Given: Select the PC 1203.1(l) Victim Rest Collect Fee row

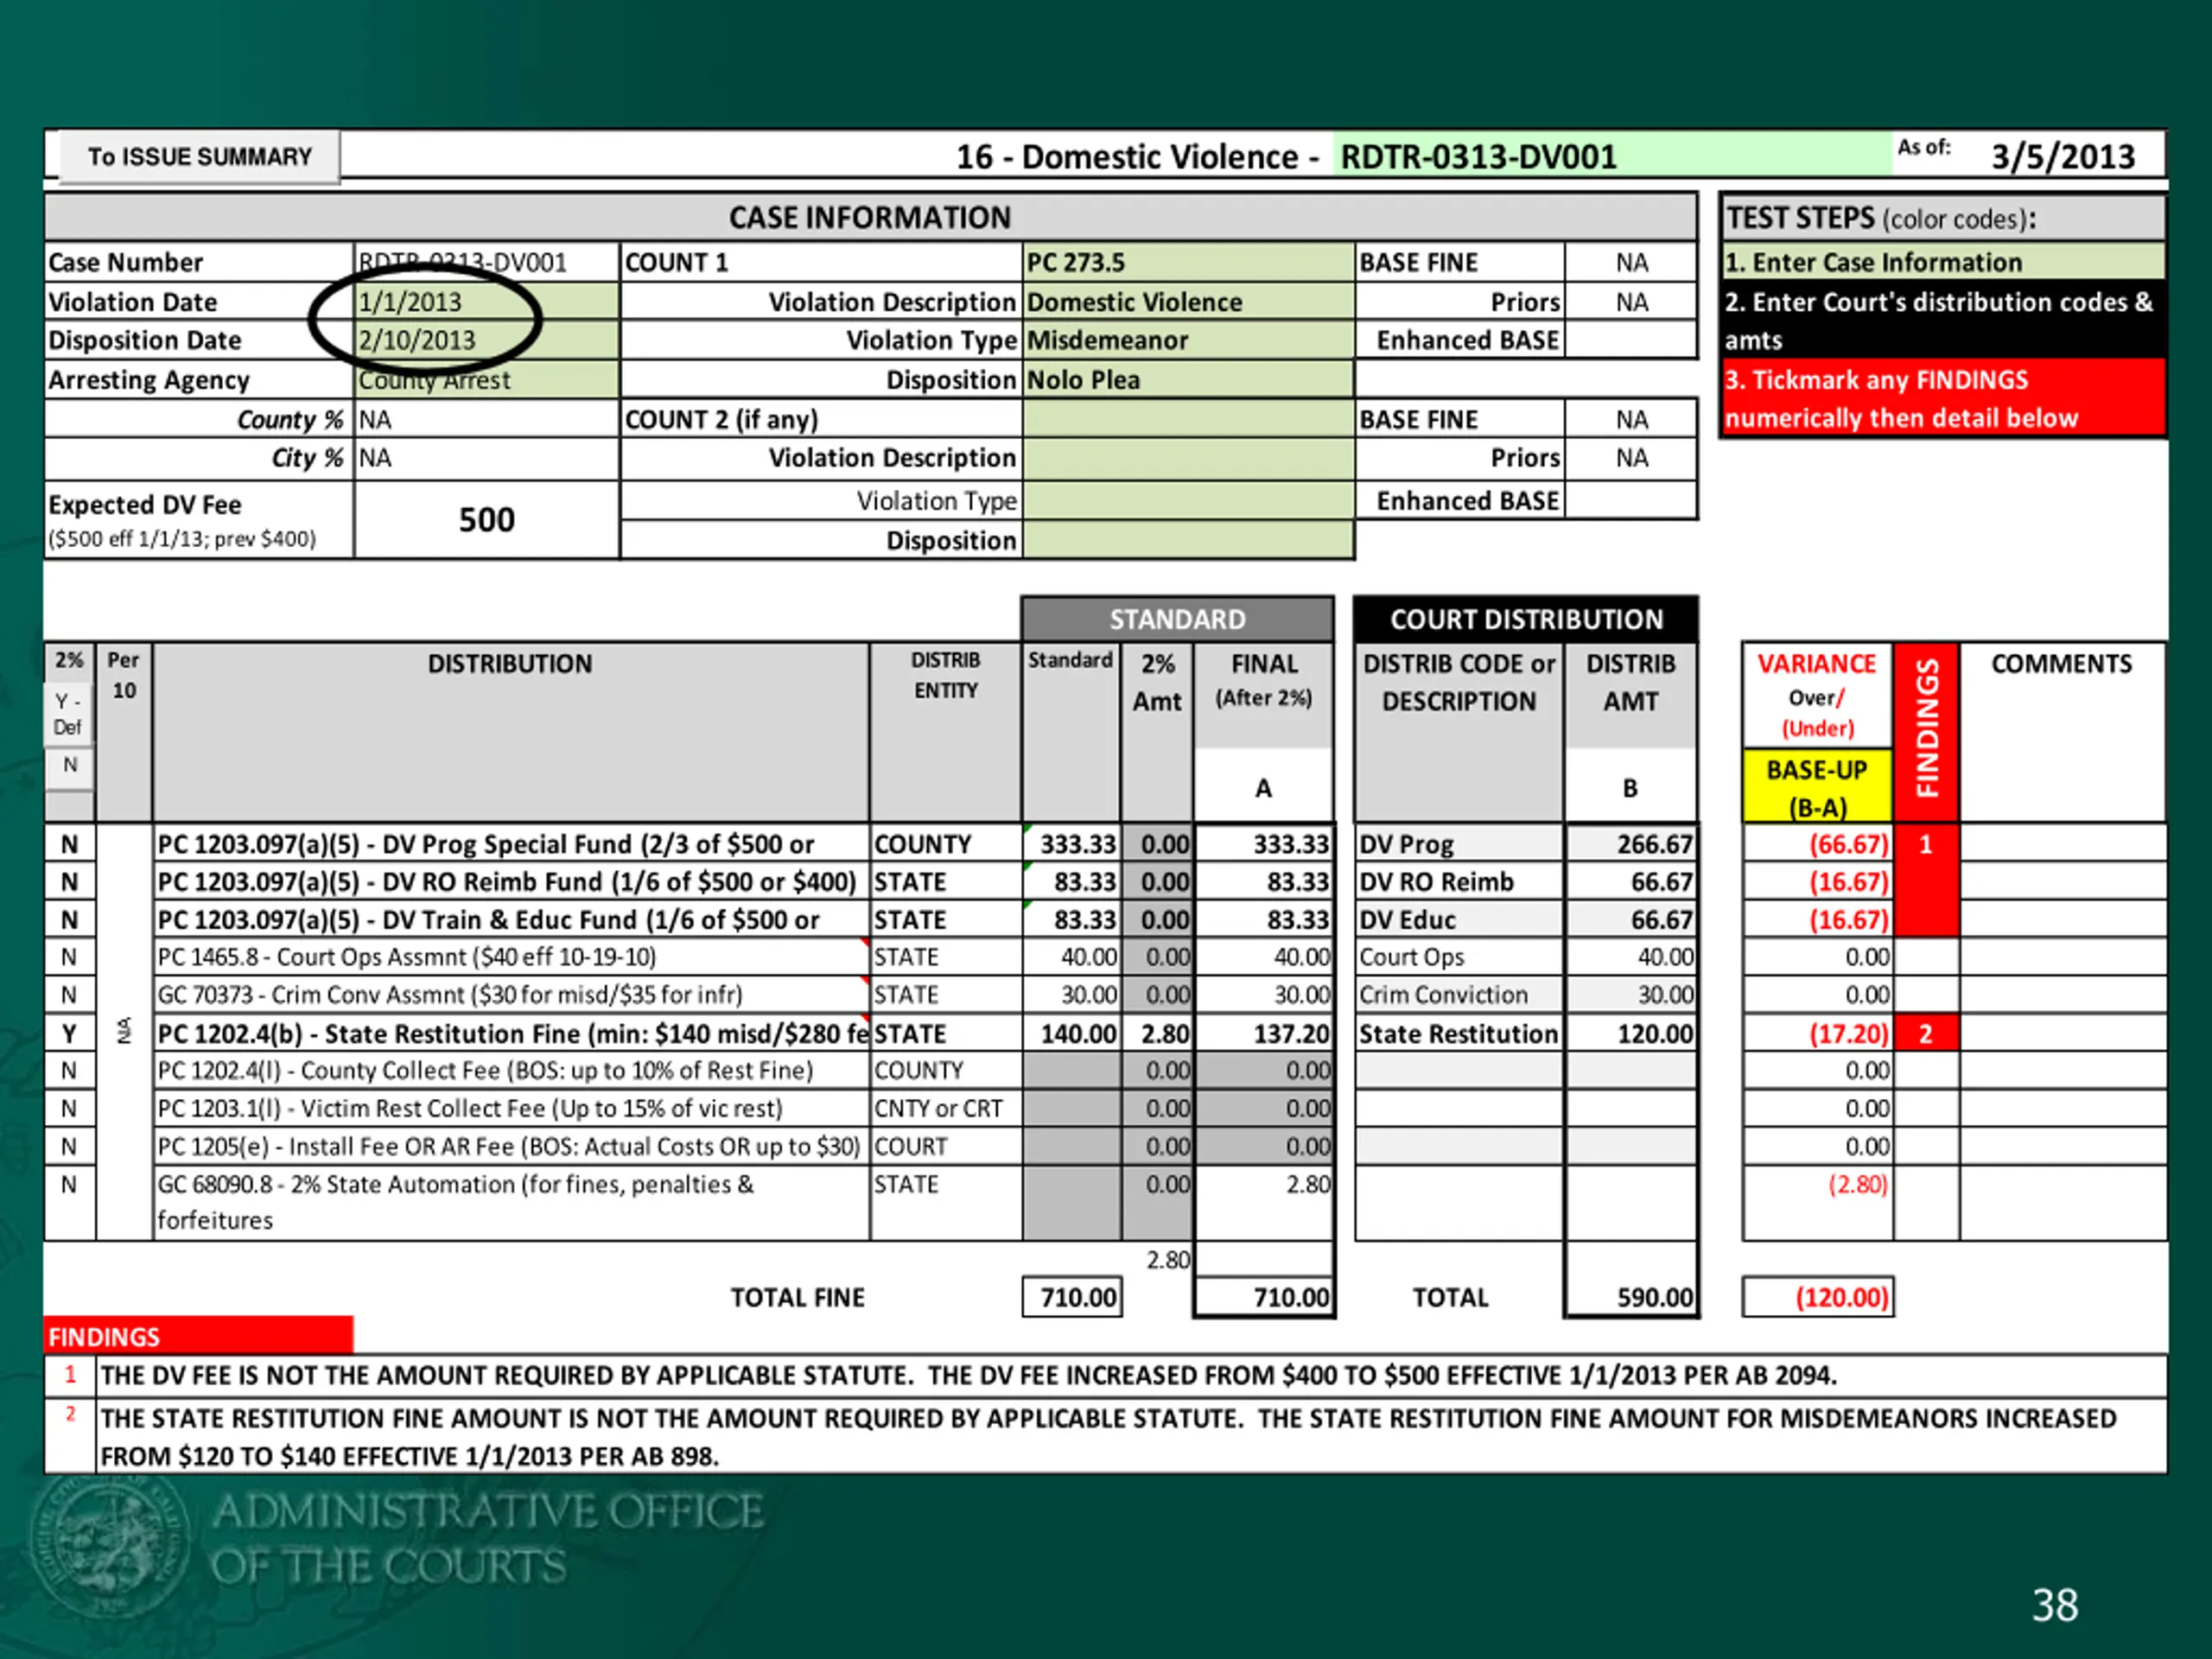Looking at the screenshot, I should (511, 1108).
